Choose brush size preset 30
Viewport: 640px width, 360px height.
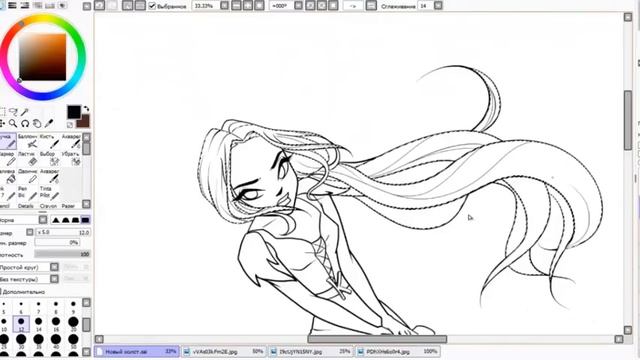coord(21,342)
